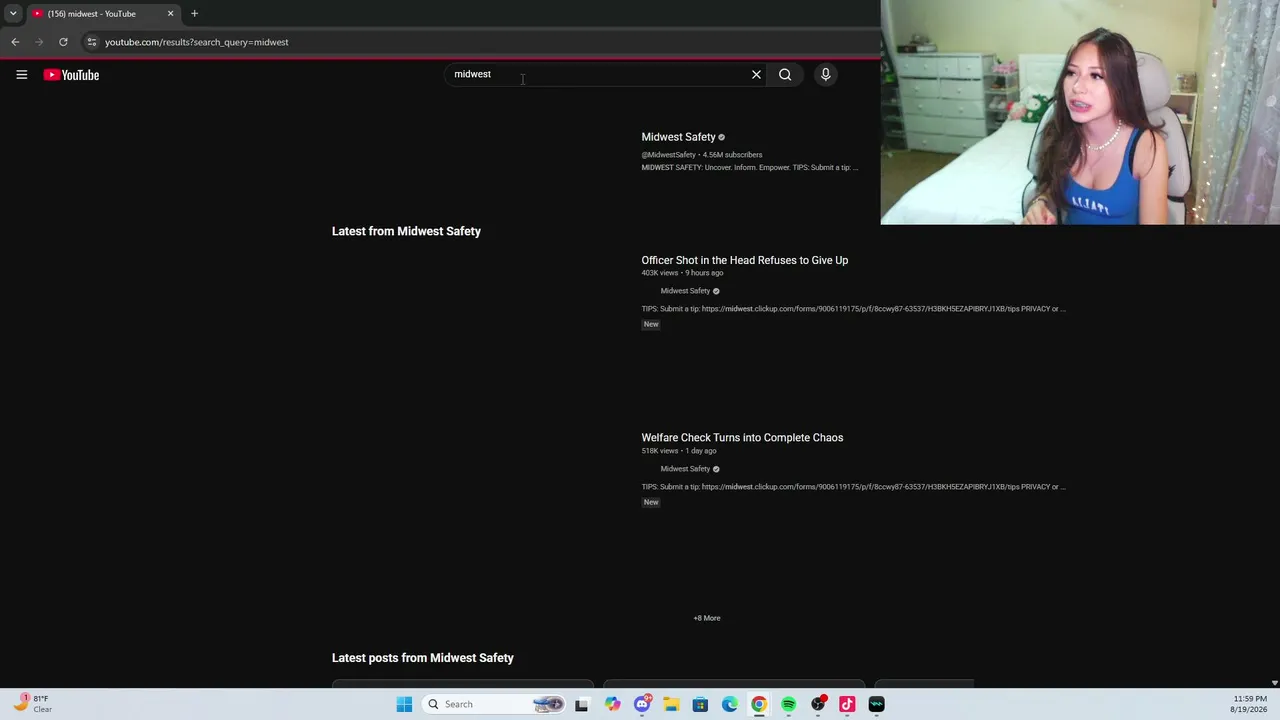Go back in browser history
Viewport: 1280px width, 720px height.
(x=15, y=42)
